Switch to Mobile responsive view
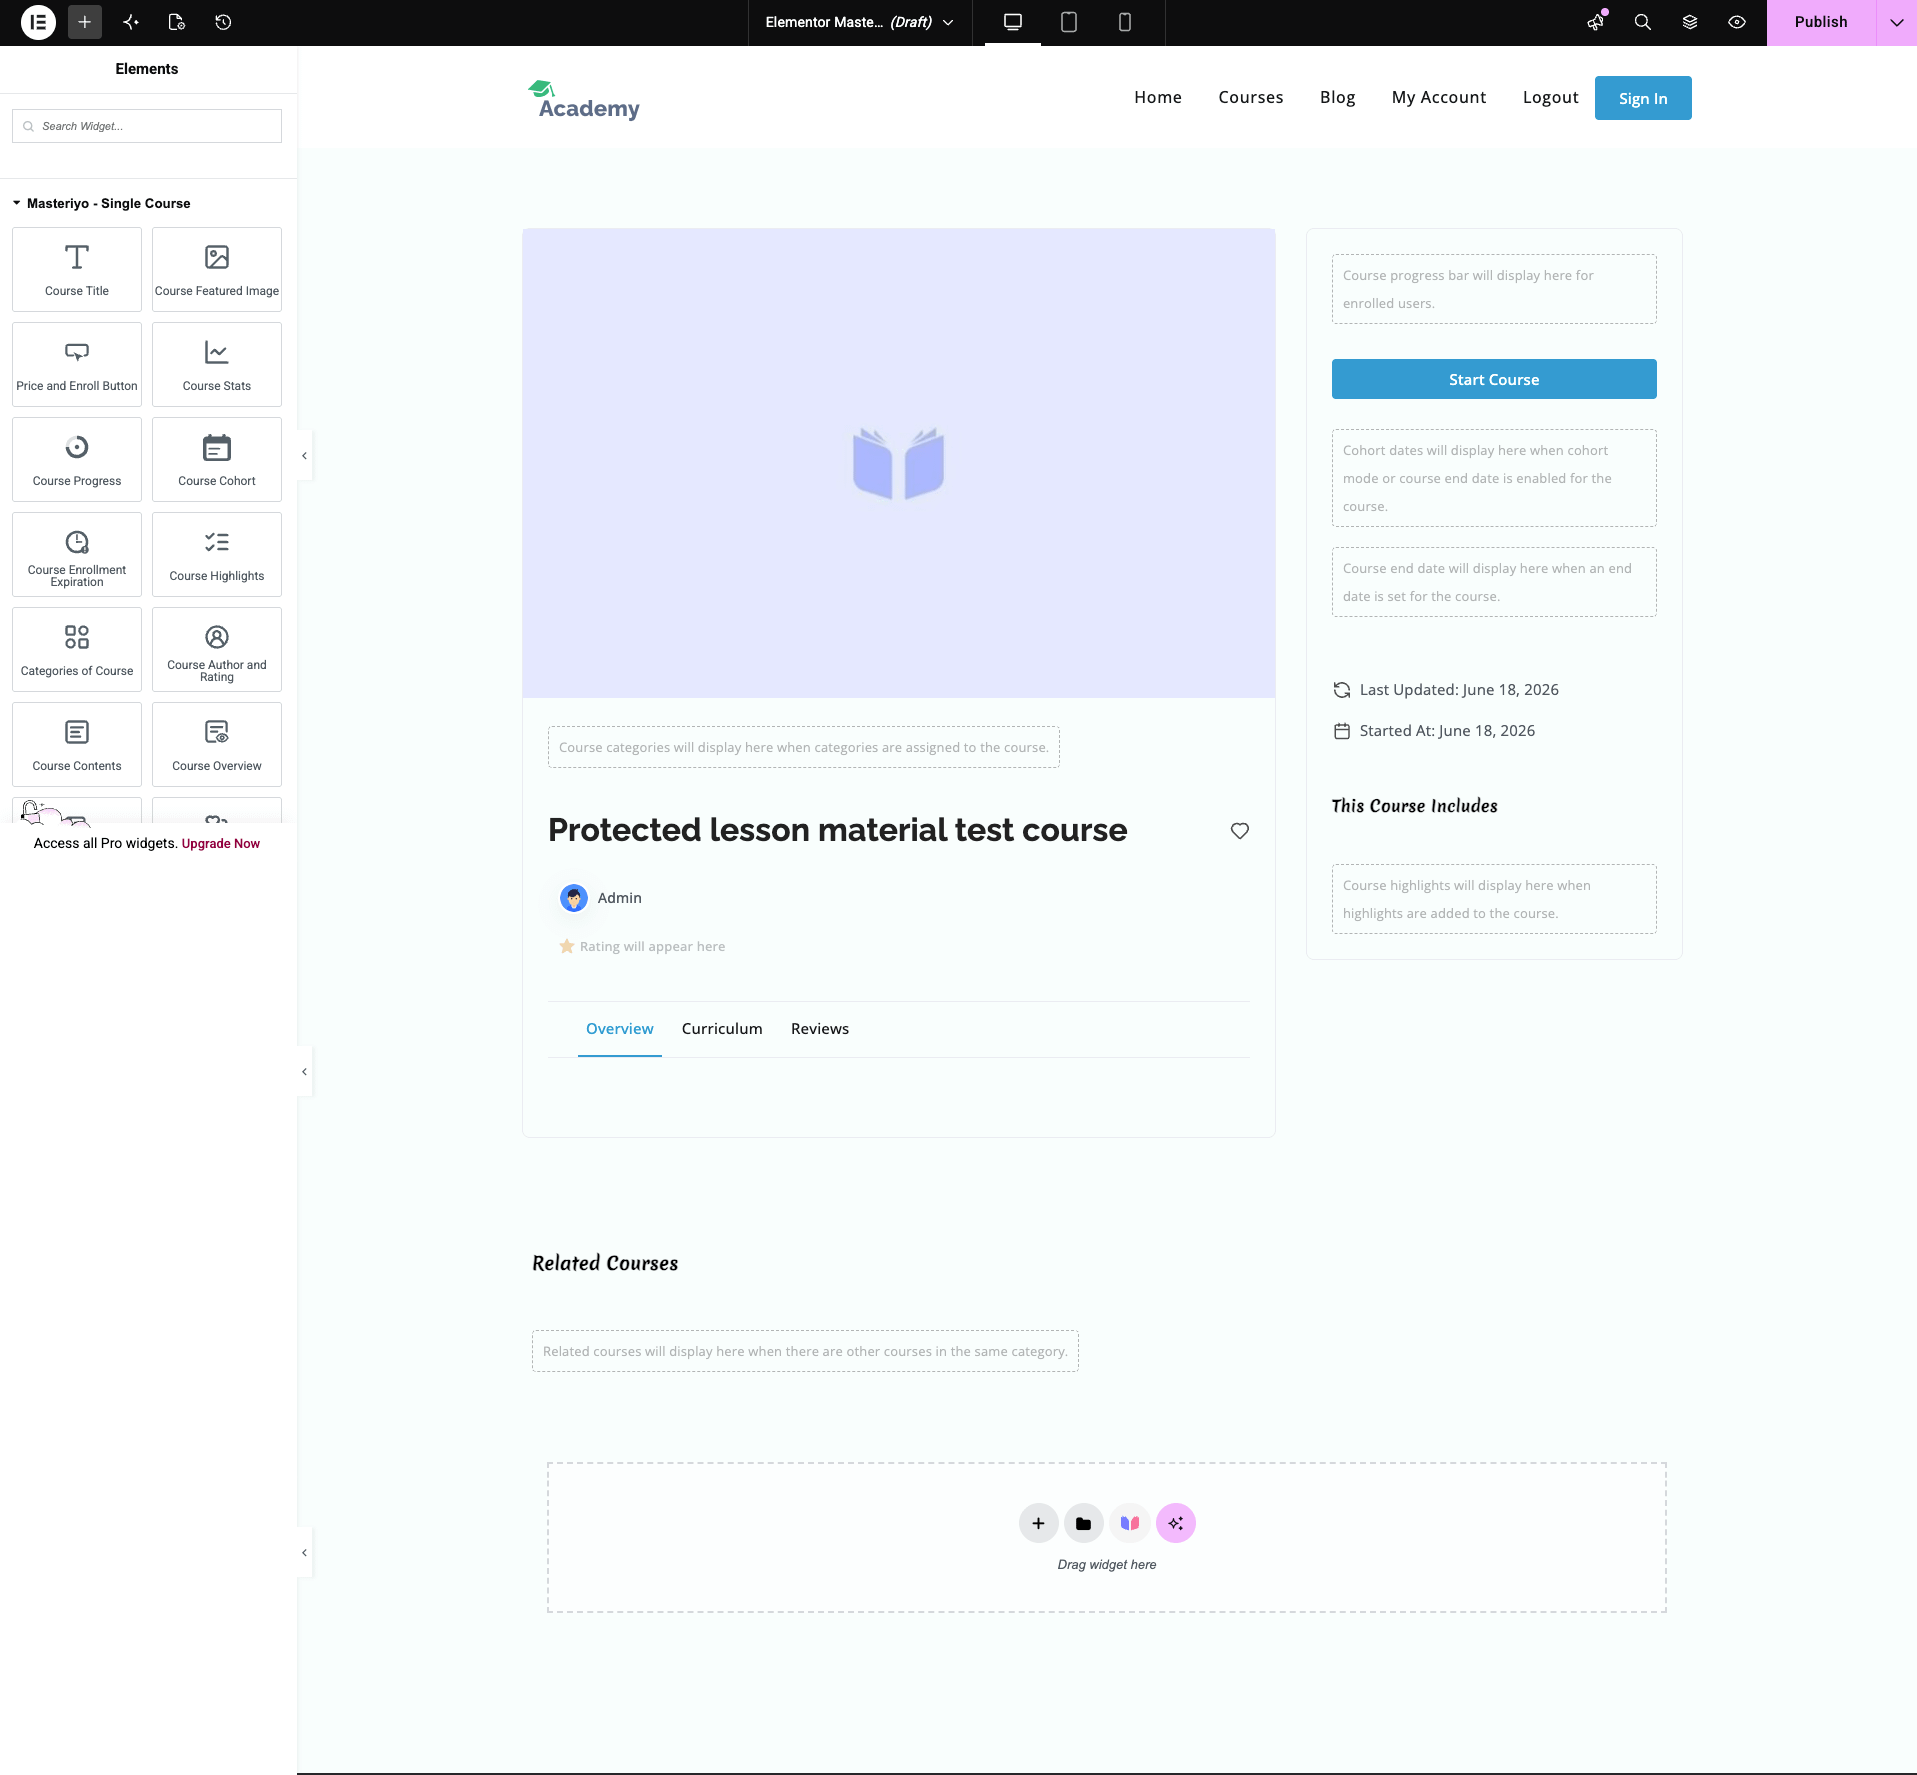 pos(1125,22)
